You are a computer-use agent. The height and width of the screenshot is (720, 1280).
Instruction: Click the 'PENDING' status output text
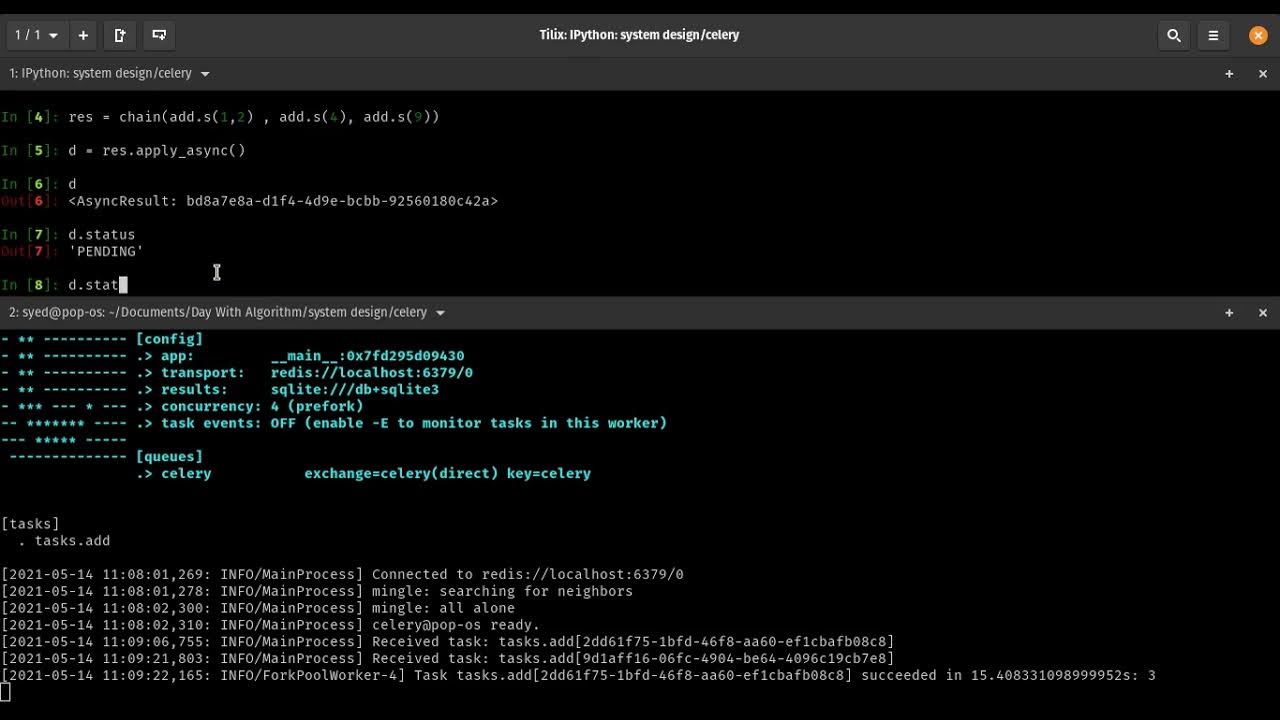pos(106,252)
